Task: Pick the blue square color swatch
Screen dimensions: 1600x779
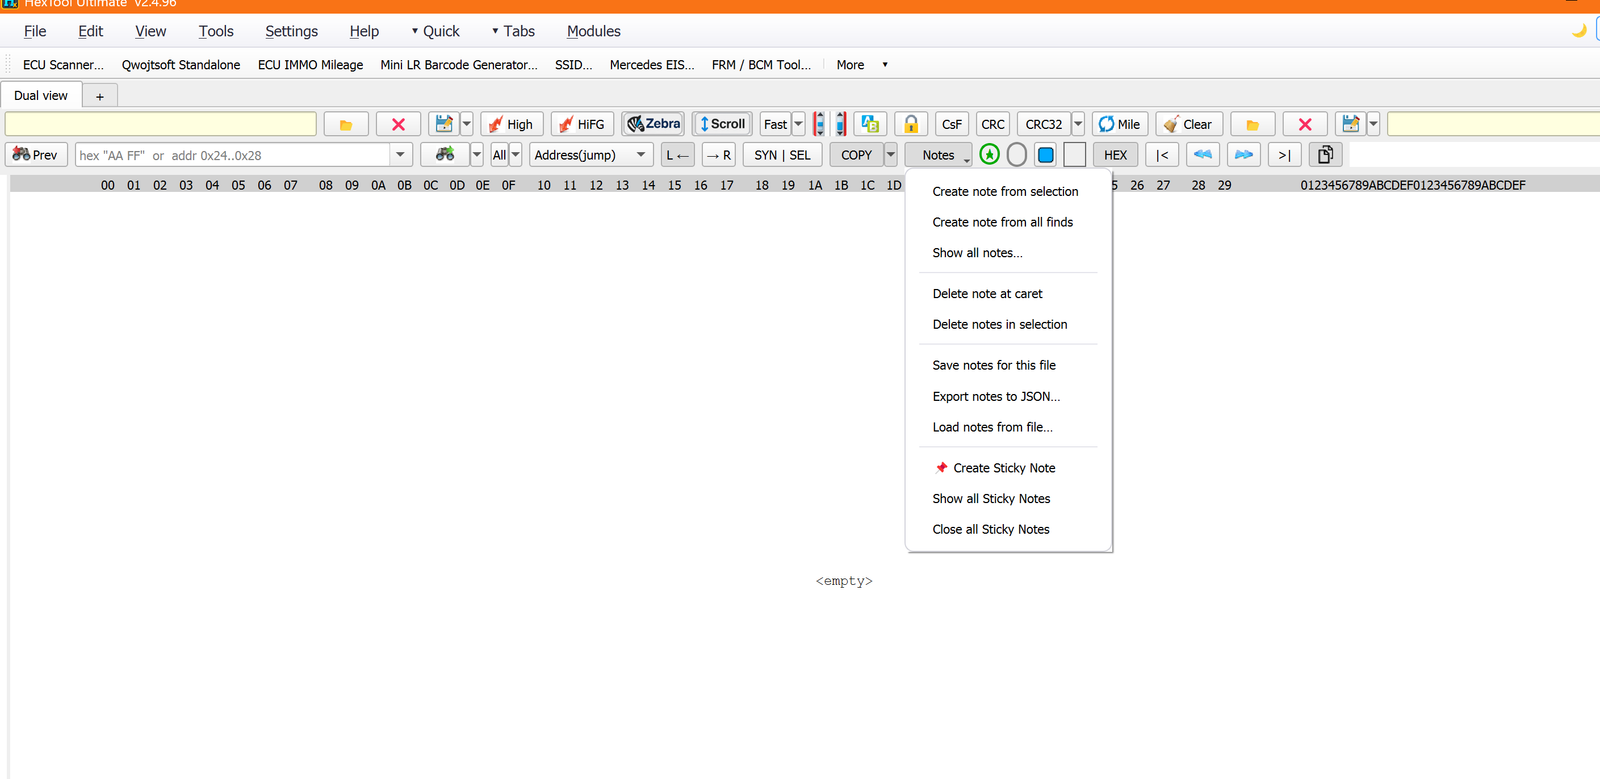Action: [1046, 155]
